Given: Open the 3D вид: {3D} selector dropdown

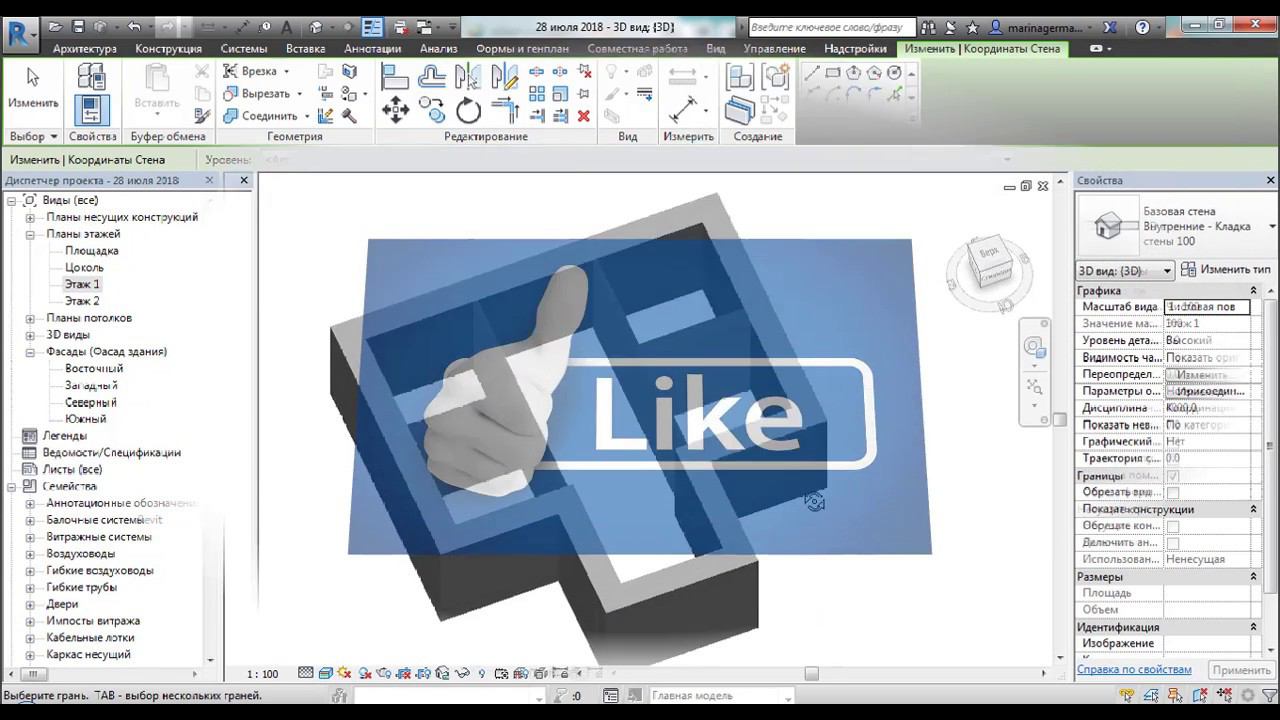Looking at the screenshot, I should tap(1125, 271).
